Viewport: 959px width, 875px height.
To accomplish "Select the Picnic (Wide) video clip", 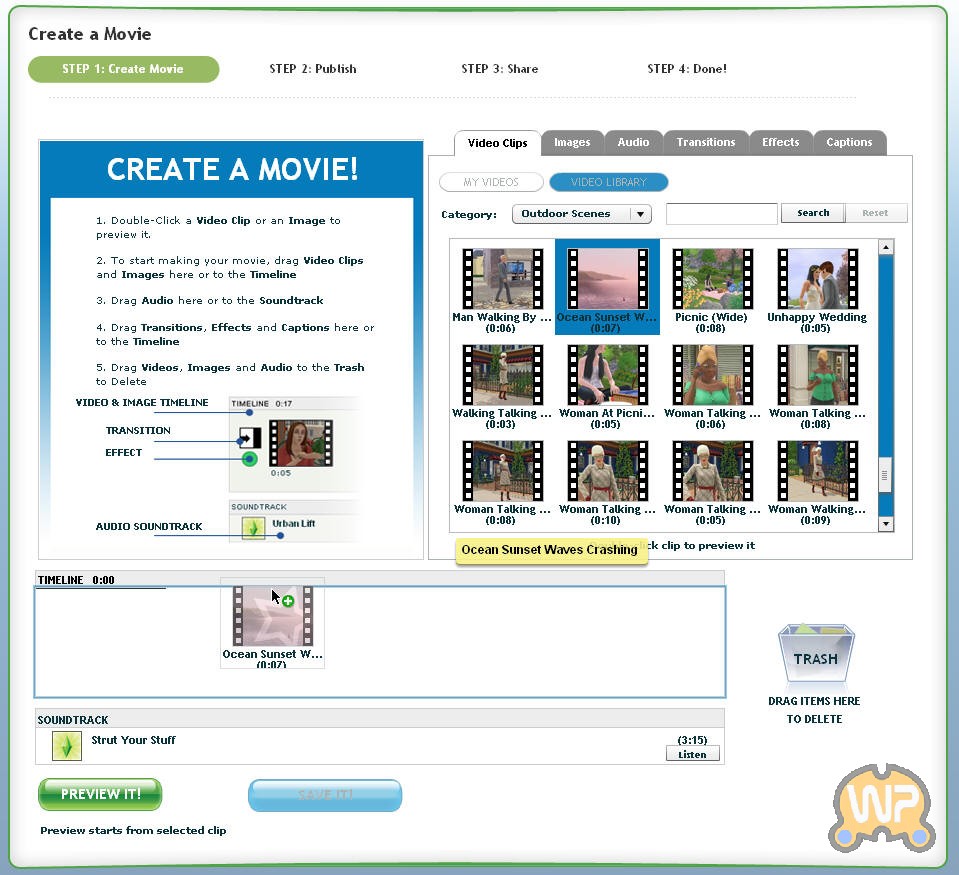I will [712, 279].
